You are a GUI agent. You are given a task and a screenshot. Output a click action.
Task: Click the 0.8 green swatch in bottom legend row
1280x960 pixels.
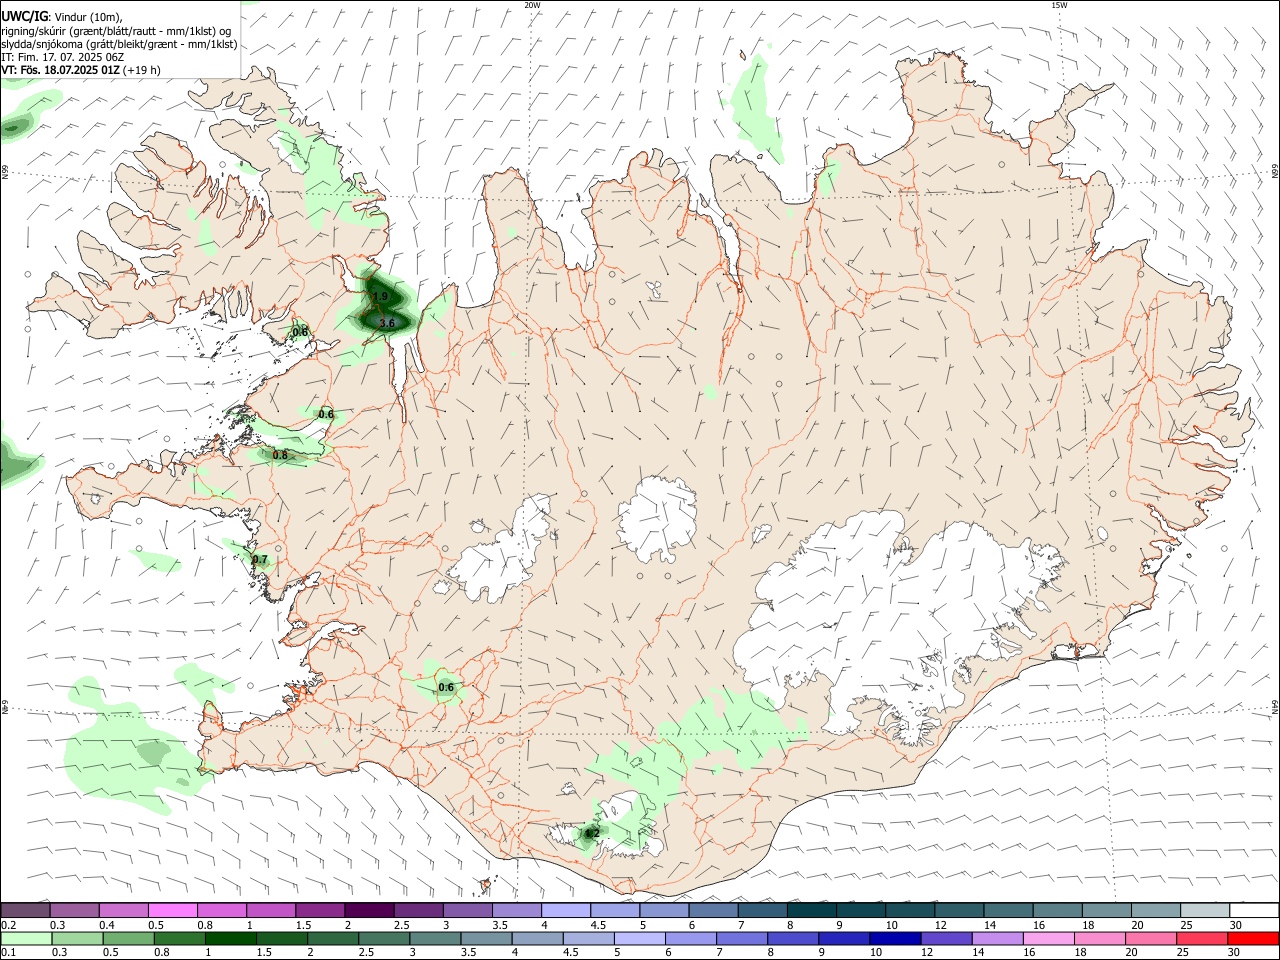click(178, 938)
